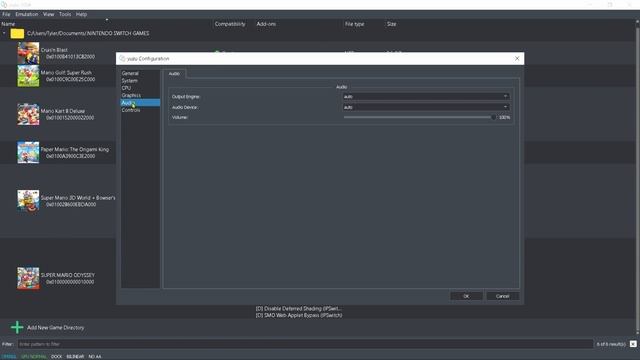Click the yuzu icon in configuration title bar
The width and height of the screenshot is (640, 360).
(122, 59)
